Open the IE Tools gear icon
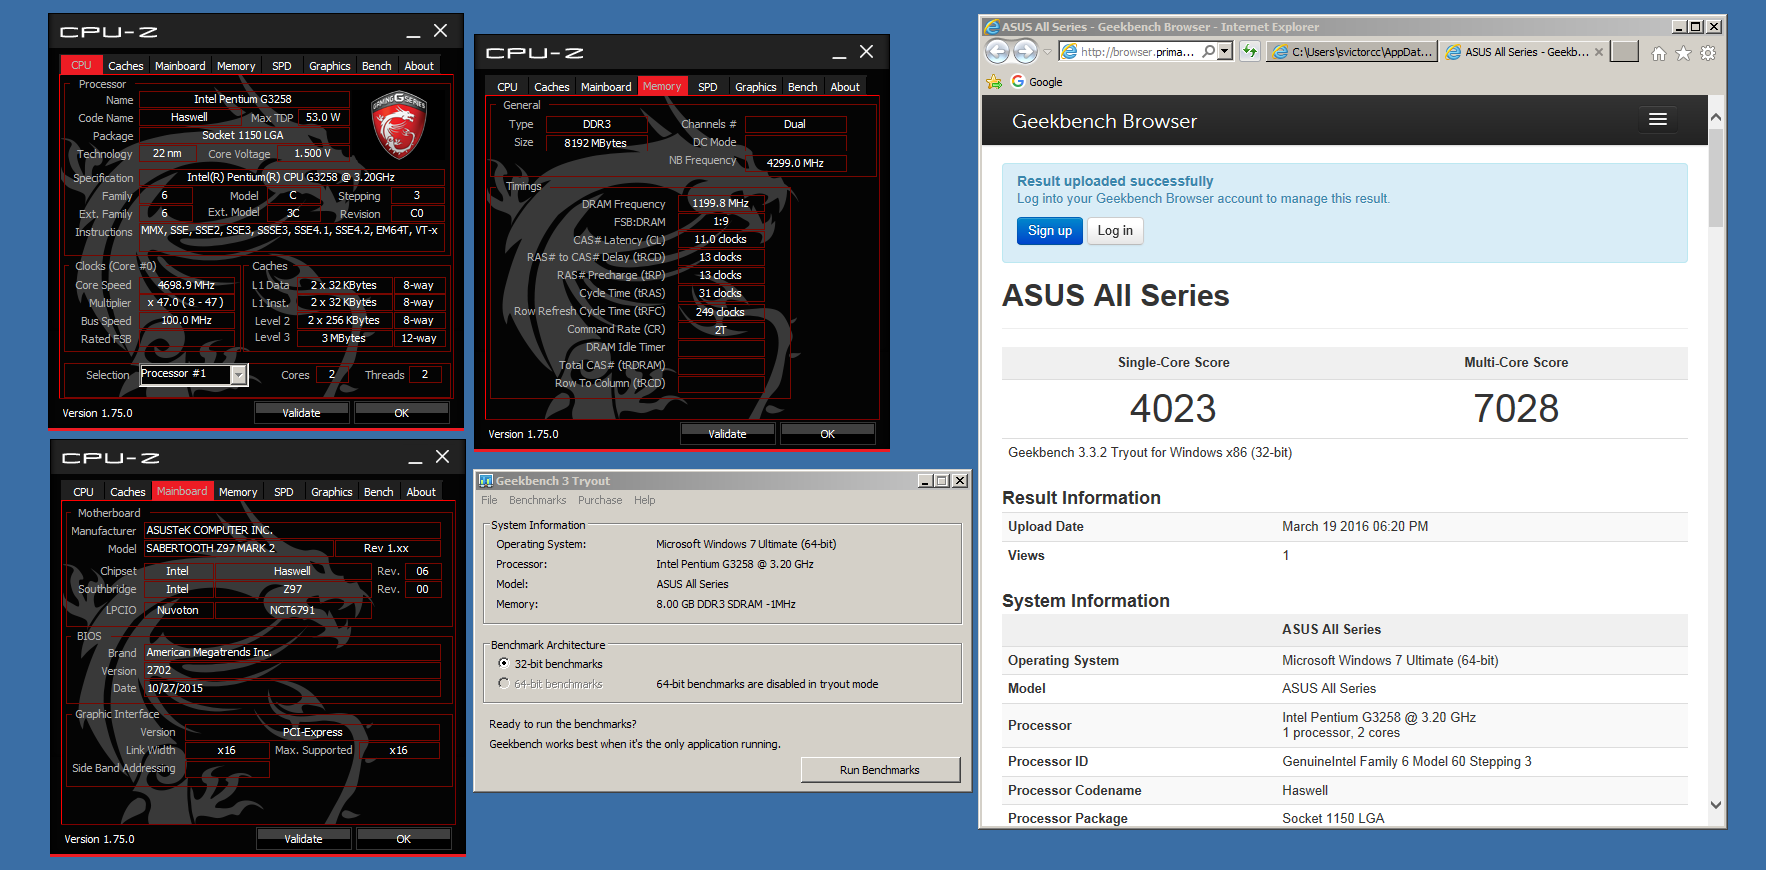Viewport: 1766px width, 870px height. [x=1708, y=53]
